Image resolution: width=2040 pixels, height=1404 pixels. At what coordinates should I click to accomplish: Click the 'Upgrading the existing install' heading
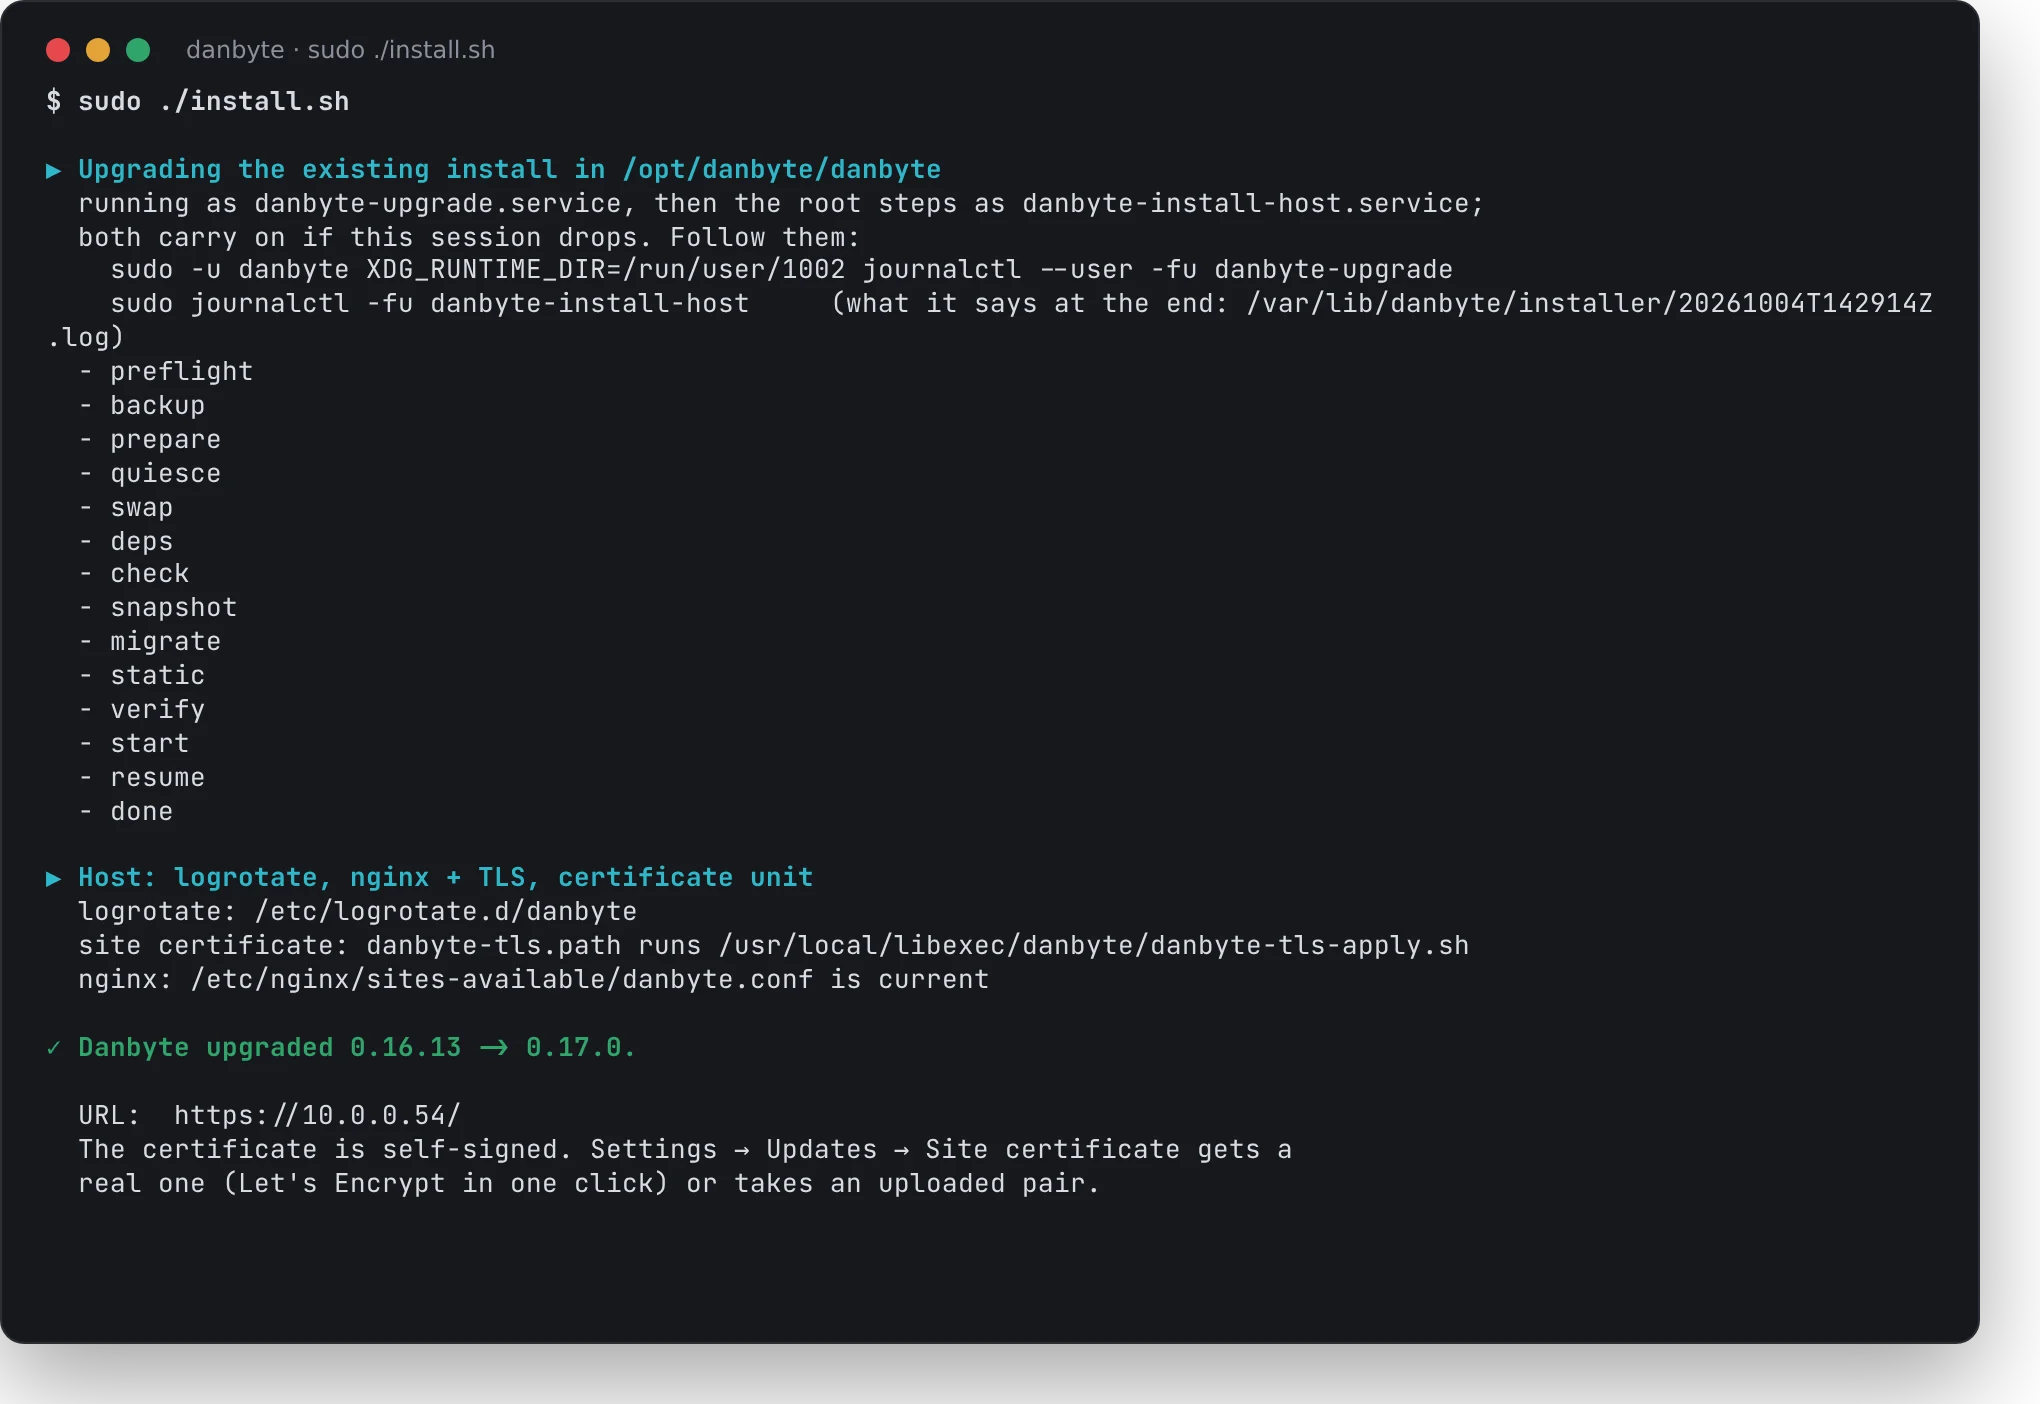[509, 169]
